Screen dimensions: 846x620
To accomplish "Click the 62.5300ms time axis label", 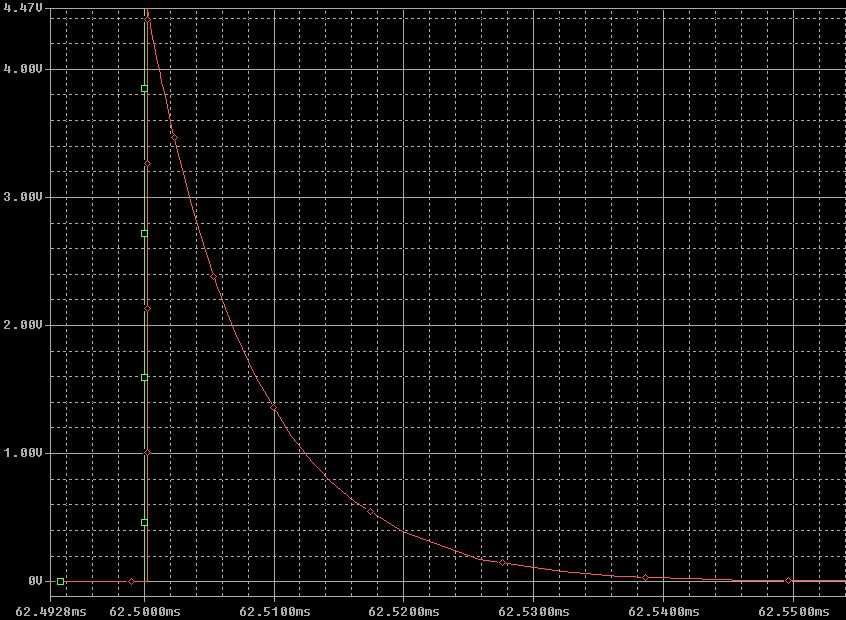I will [534, 612].
